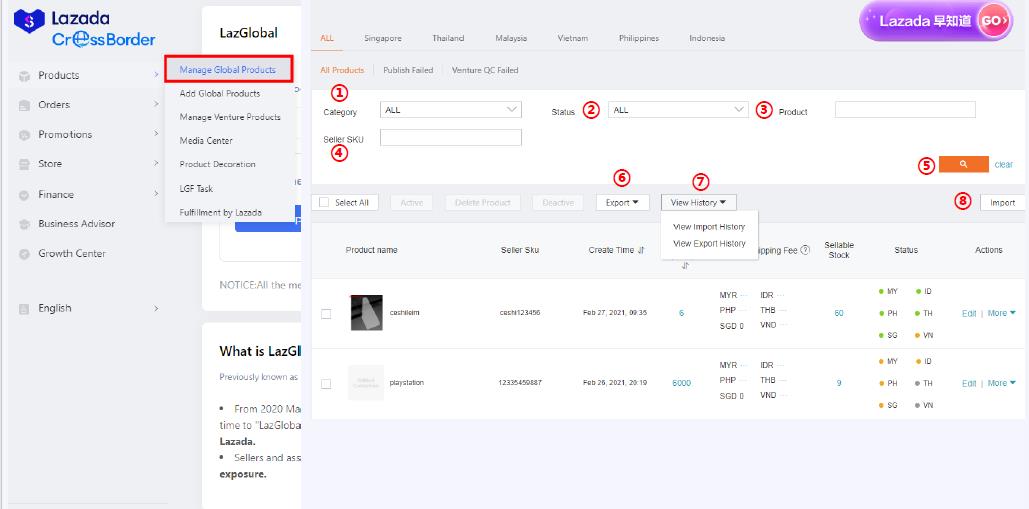
Task: Open the View History dropdown button
Action: coord(698,203)
